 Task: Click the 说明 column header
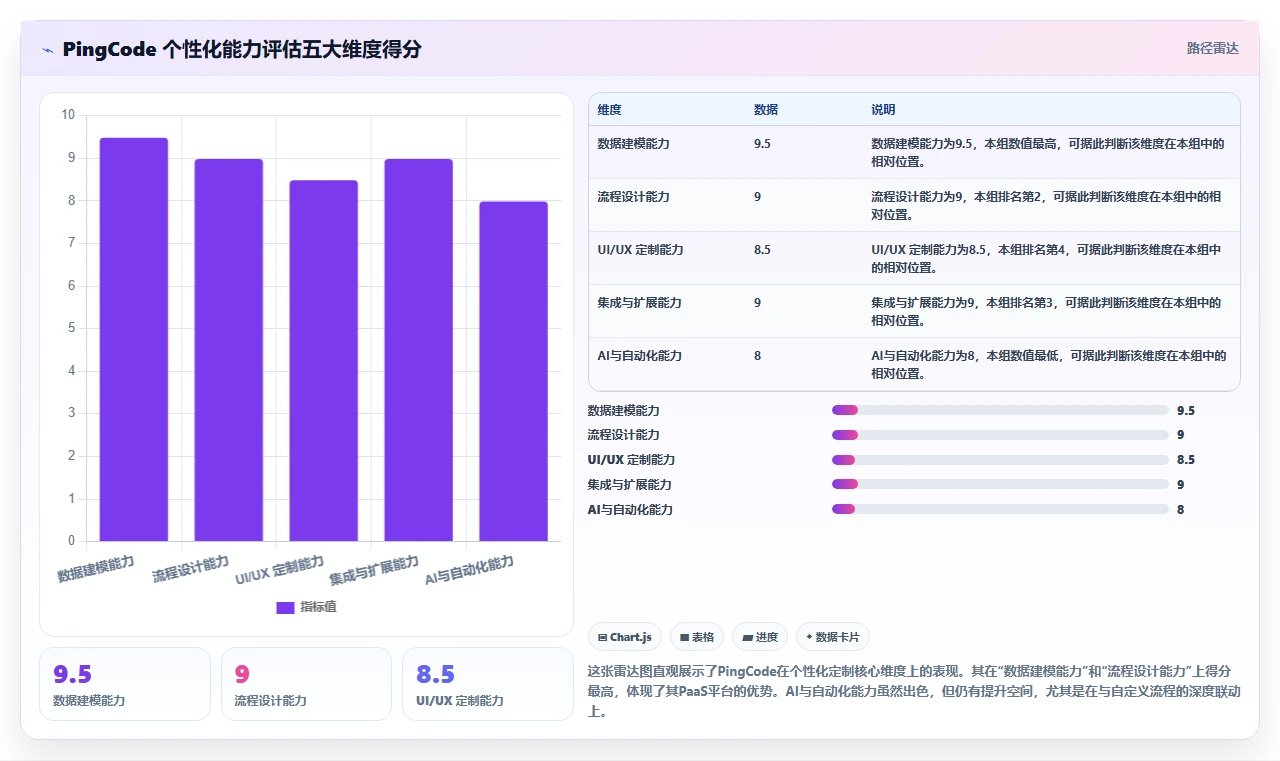(x=883, y=110)
